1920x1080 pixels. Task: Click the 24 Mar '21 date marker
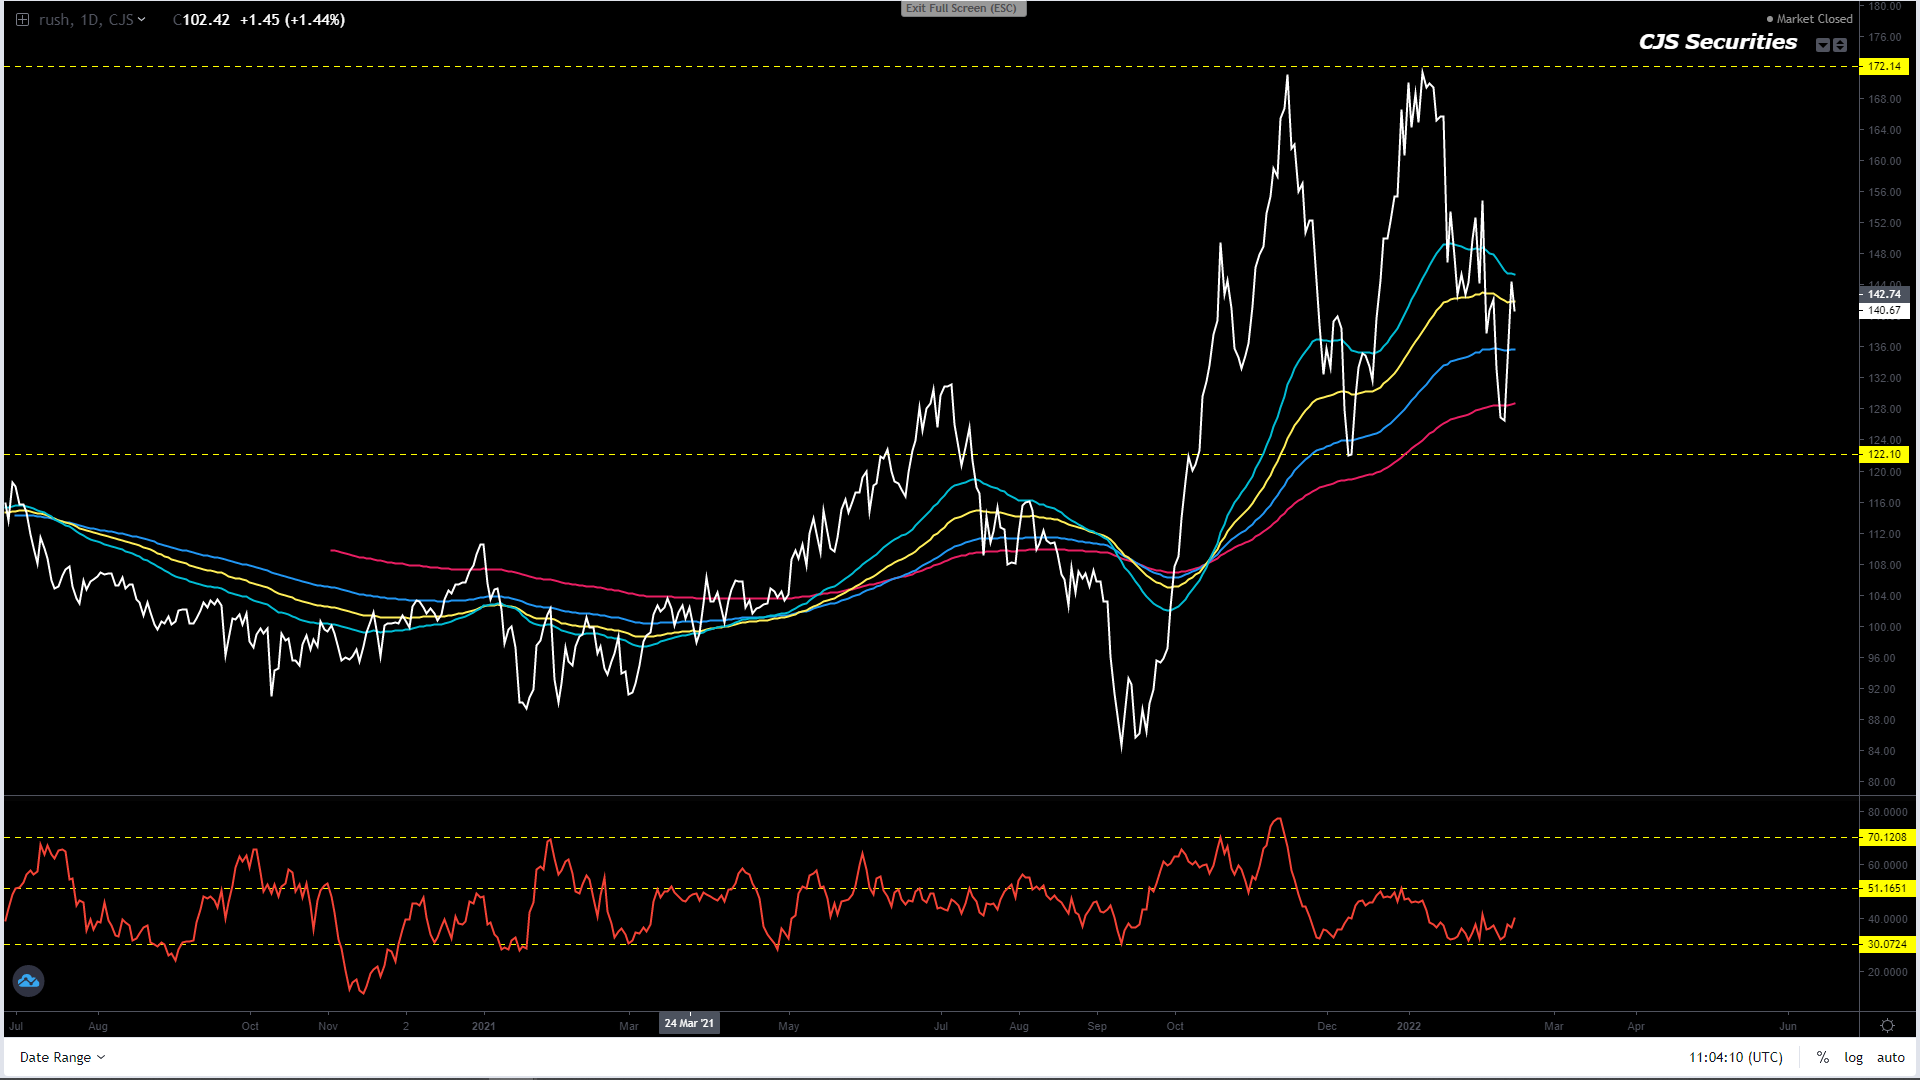pyautogui.click(x=689, y=1023)
